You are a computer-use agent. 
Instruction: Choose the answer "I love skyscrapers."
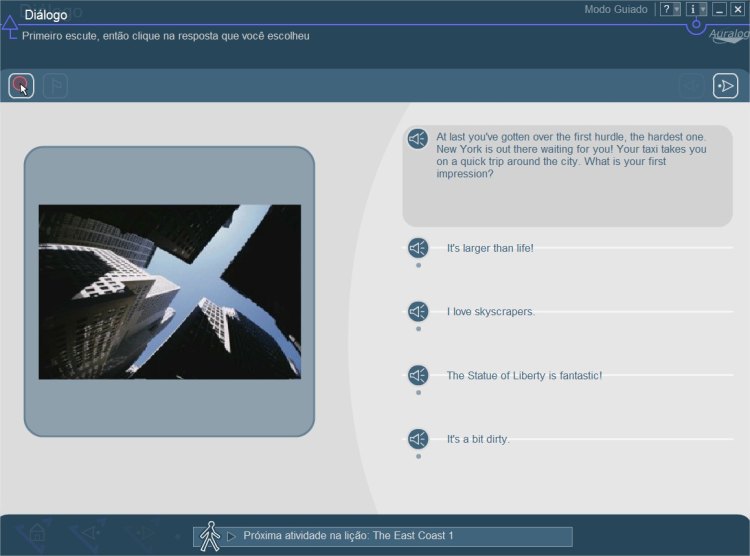click(490, 311)
